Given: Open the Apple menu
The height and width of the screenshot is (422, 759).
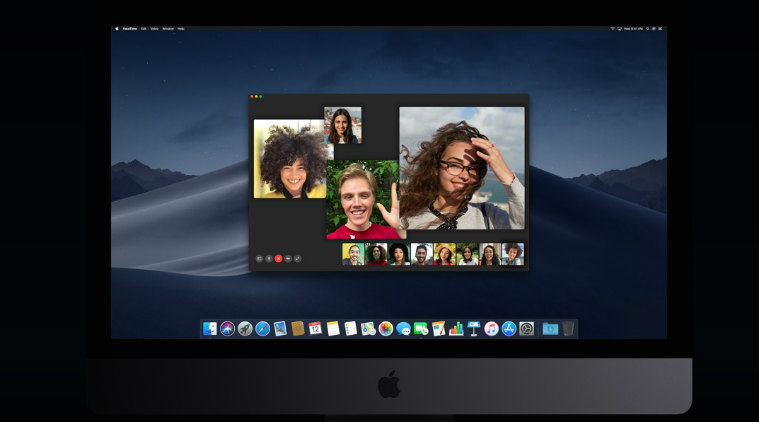Looking at the screenshot, I should 117,28.
